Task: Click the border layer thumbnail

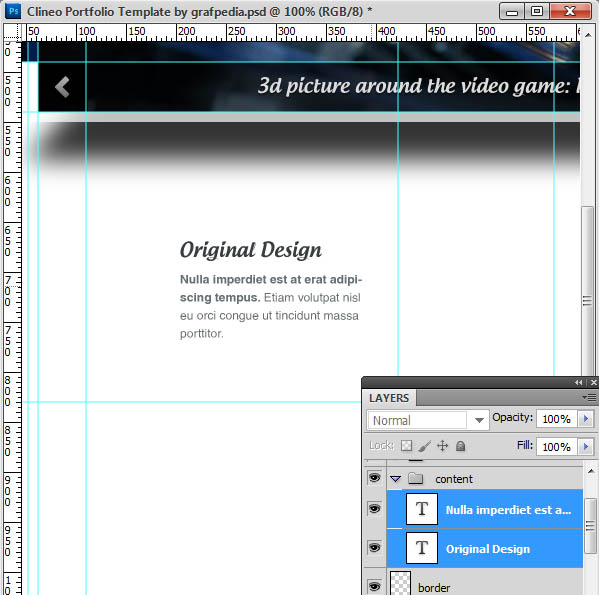Action: (400, 583)
